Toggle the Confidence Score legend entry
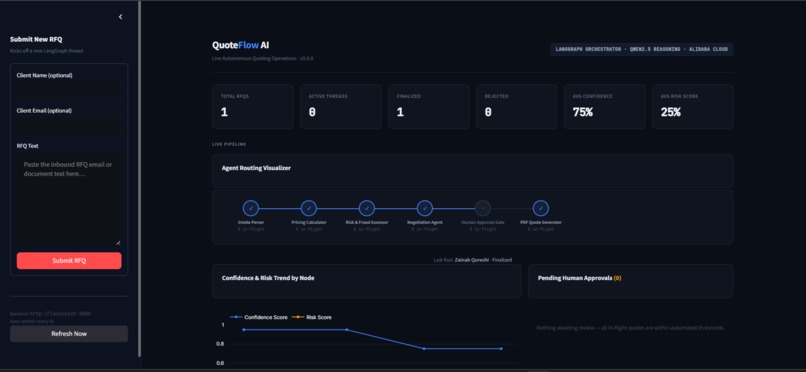Viewport: 806px width, 372px height. coord(259,317)
